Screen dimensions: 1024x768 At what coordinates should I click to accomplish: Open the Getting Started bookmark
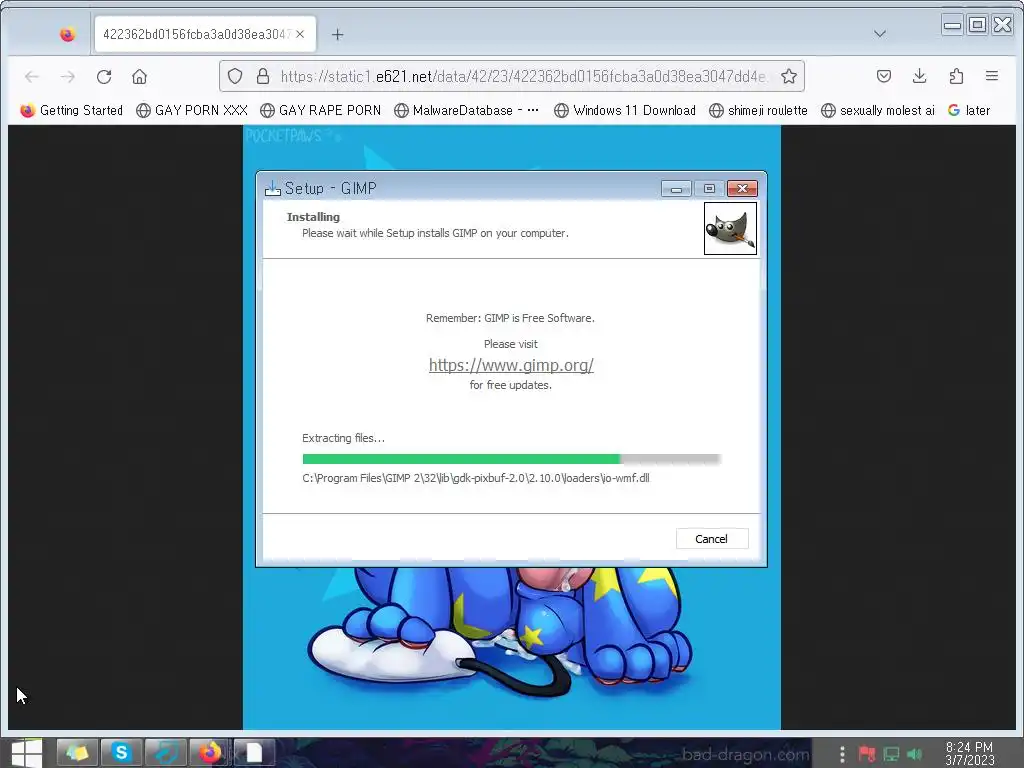click(72, 110)
